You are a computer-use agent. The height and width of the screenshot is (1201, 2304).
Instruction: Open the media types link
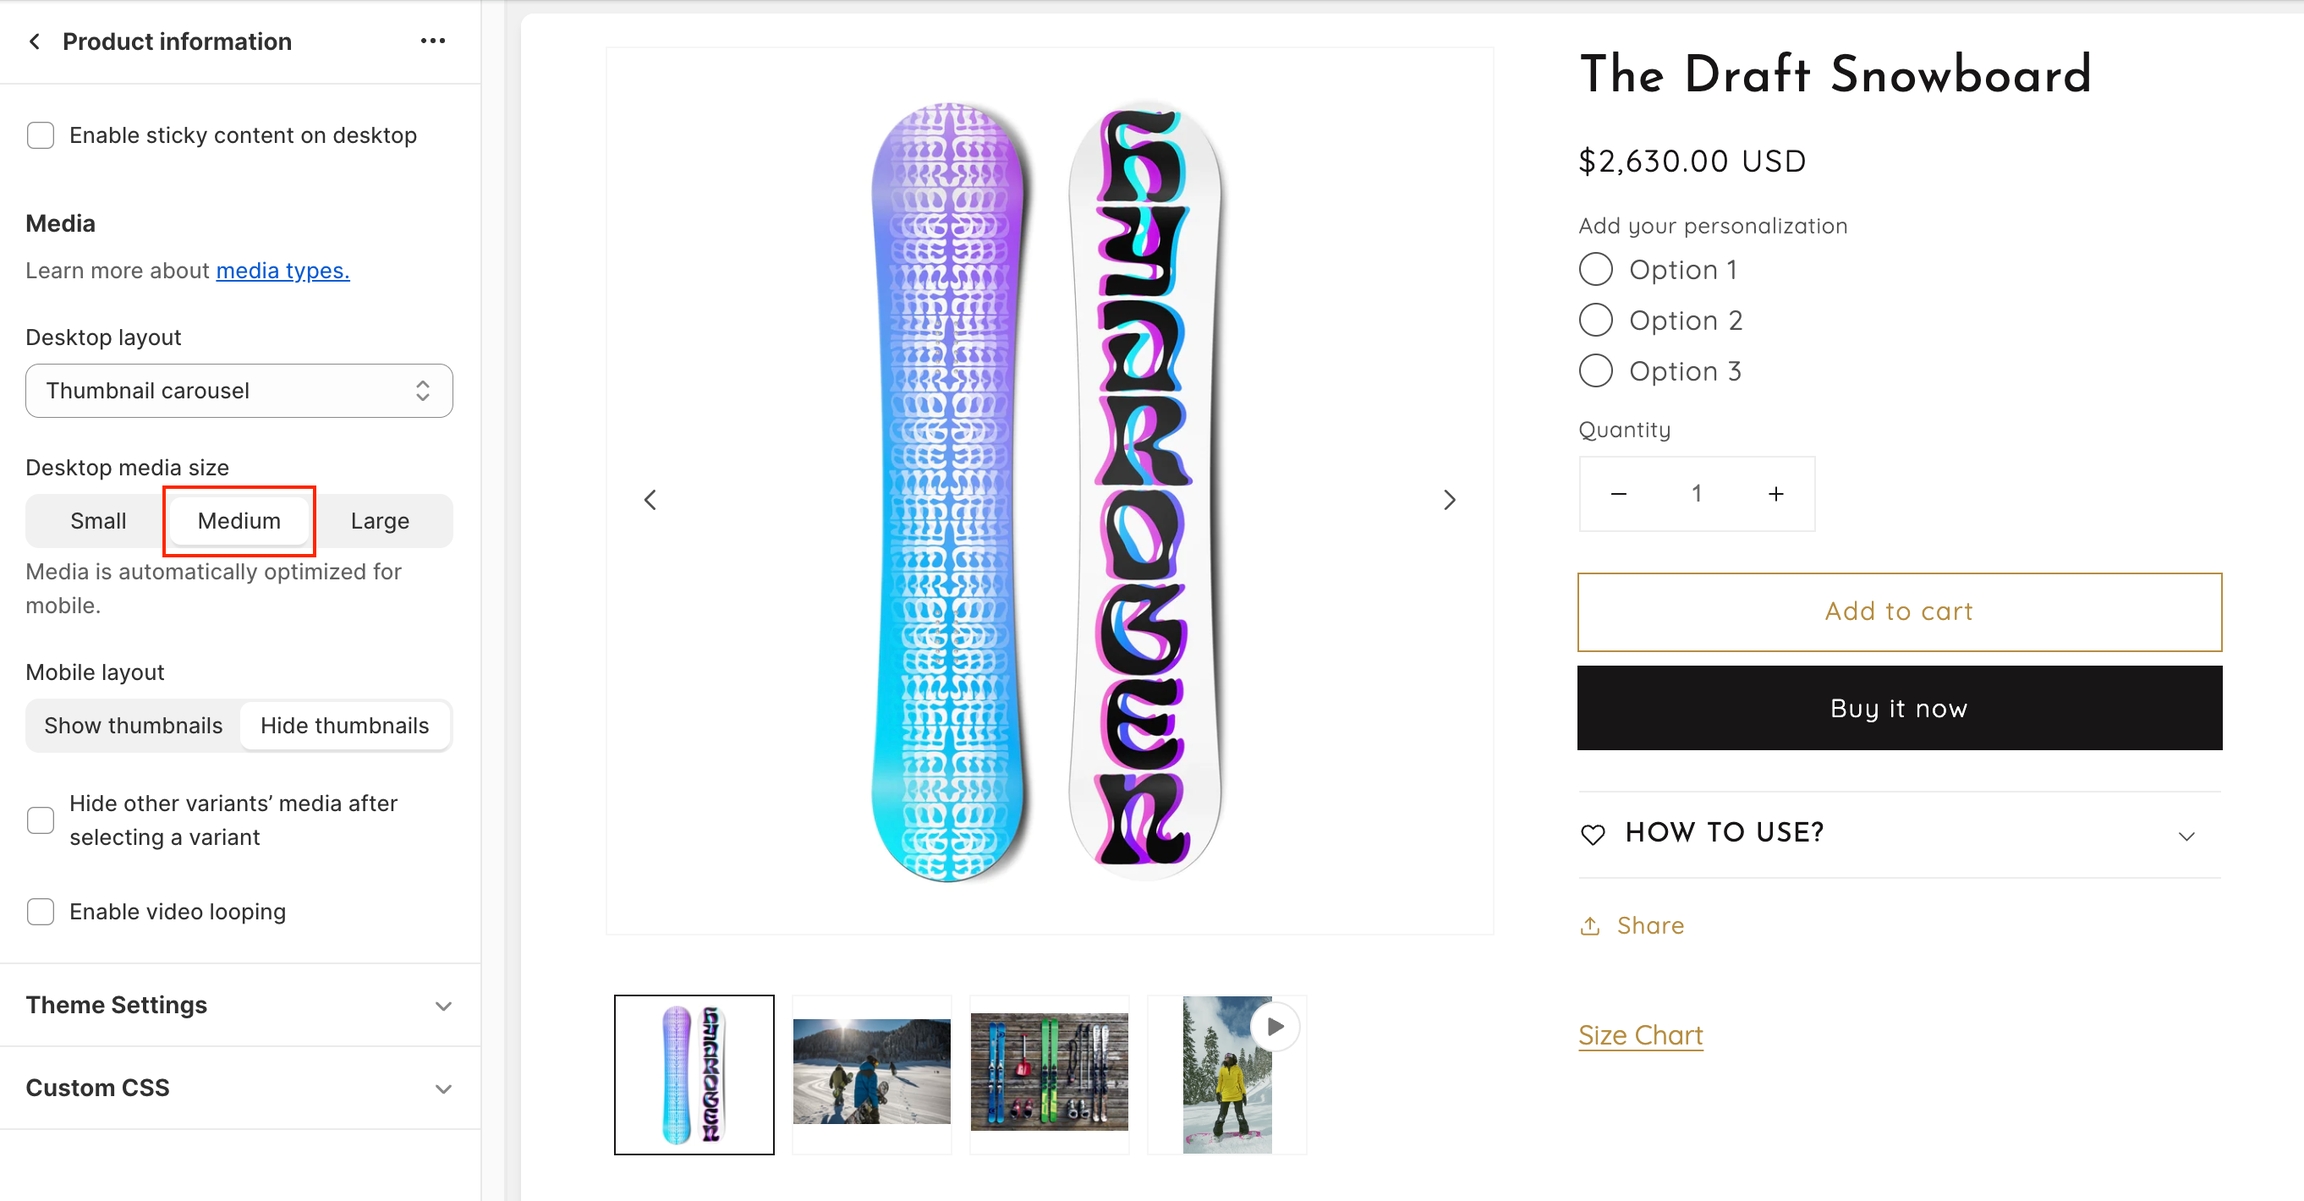point(283,271)
